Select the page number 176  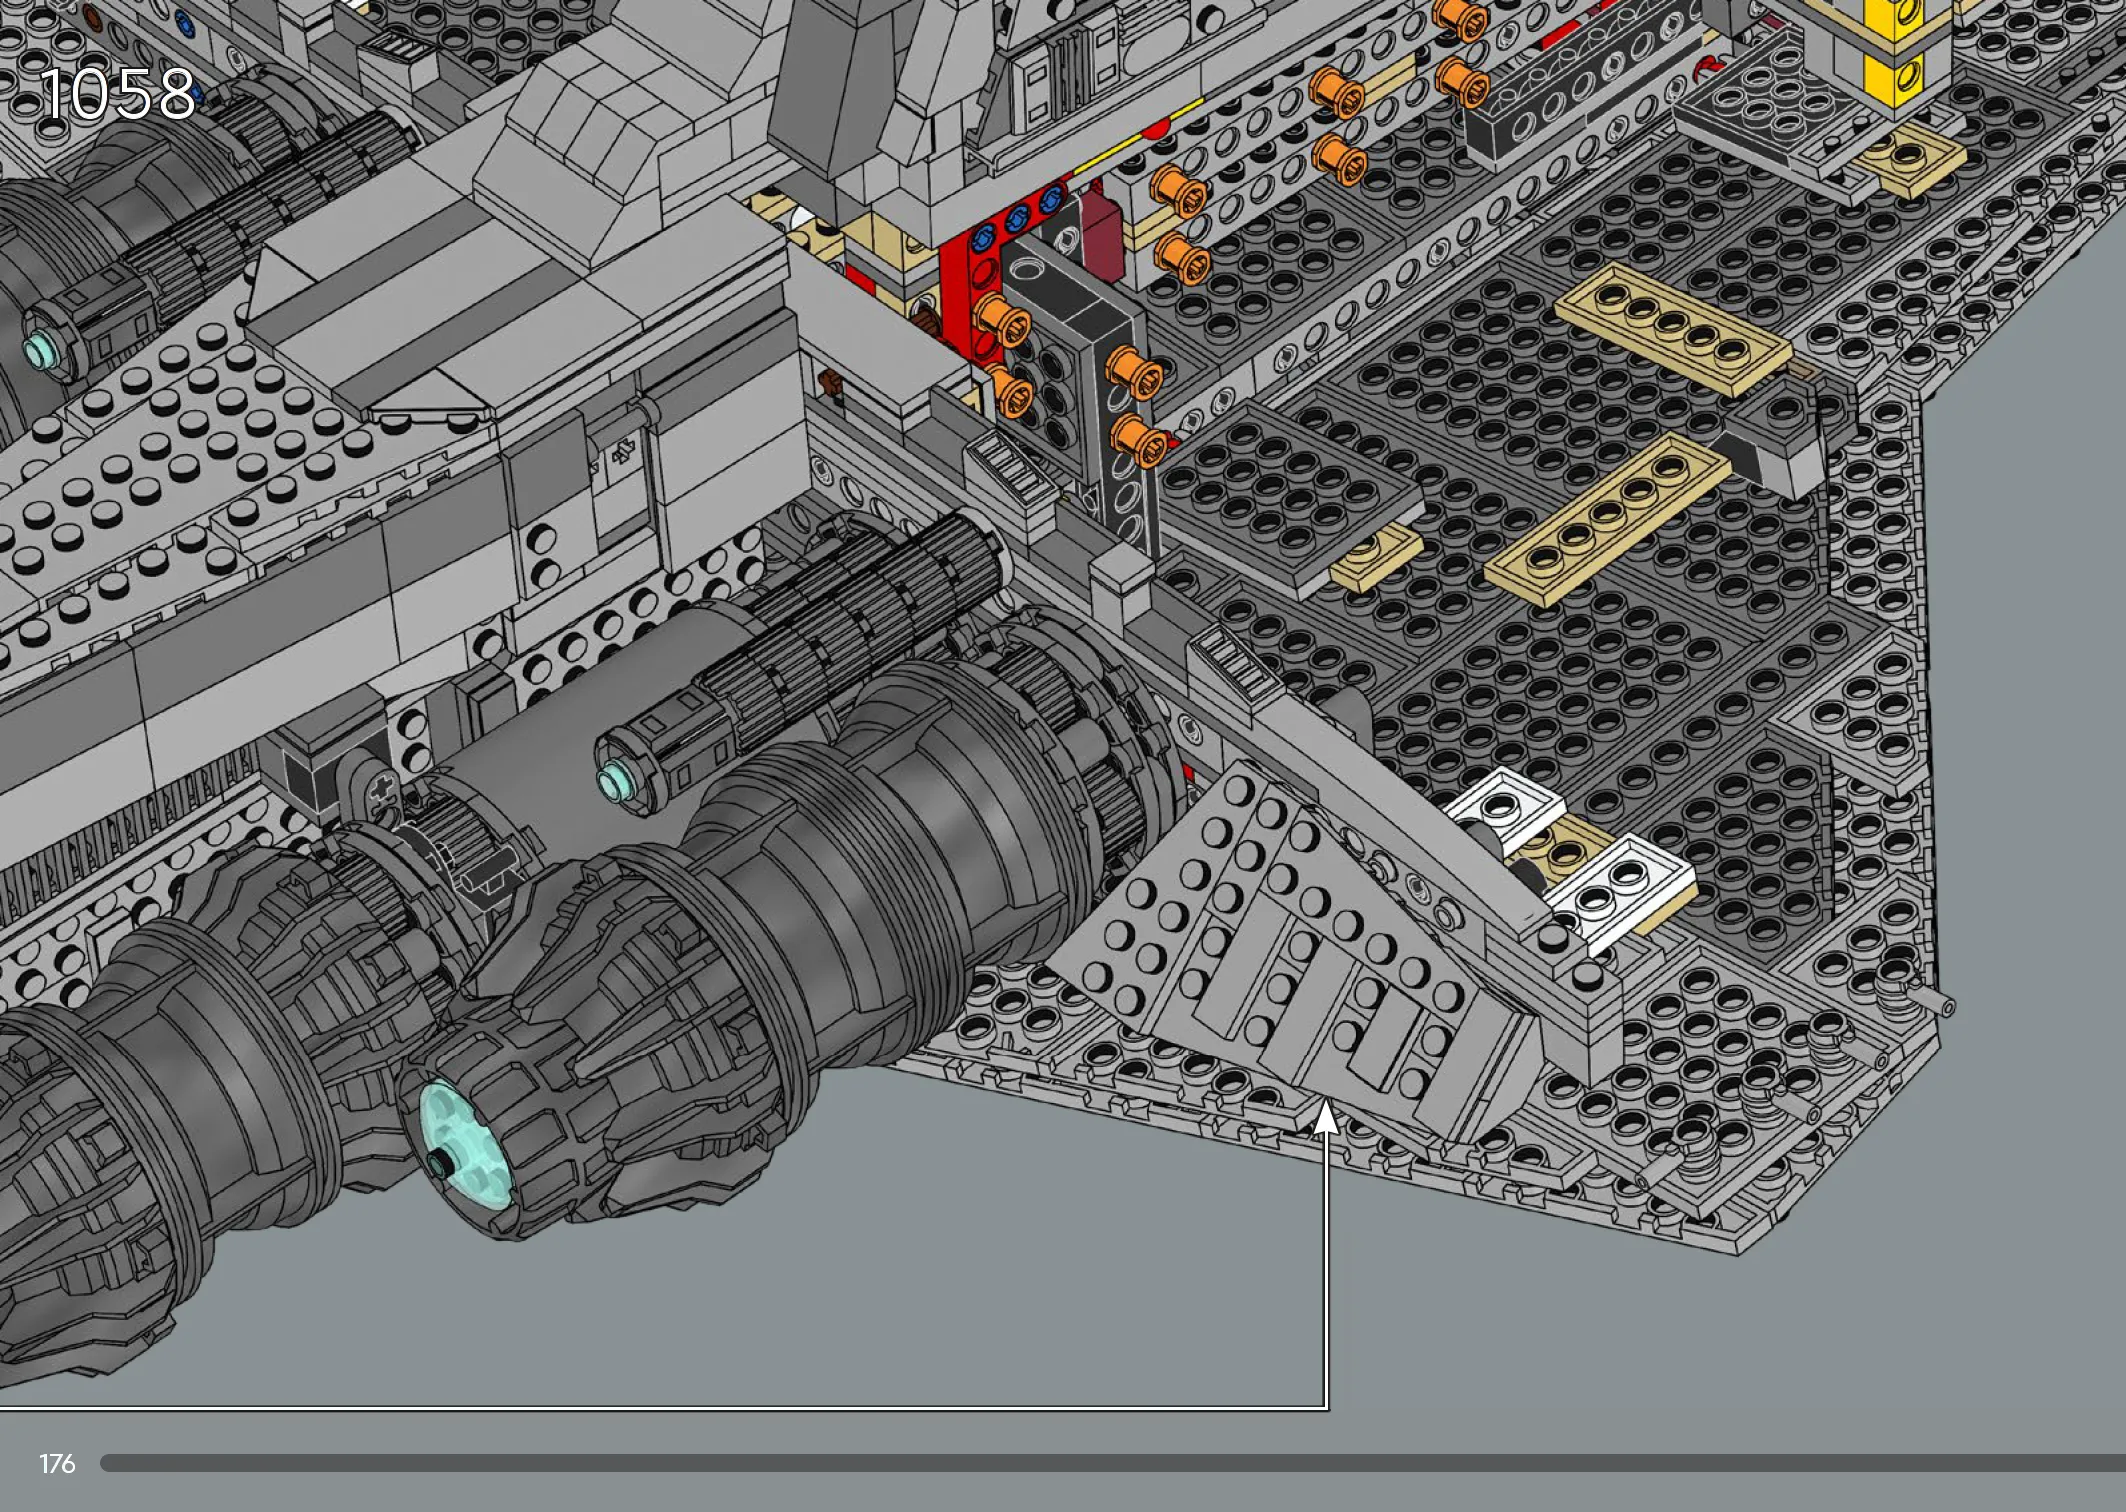click(x=57, y=1464)
